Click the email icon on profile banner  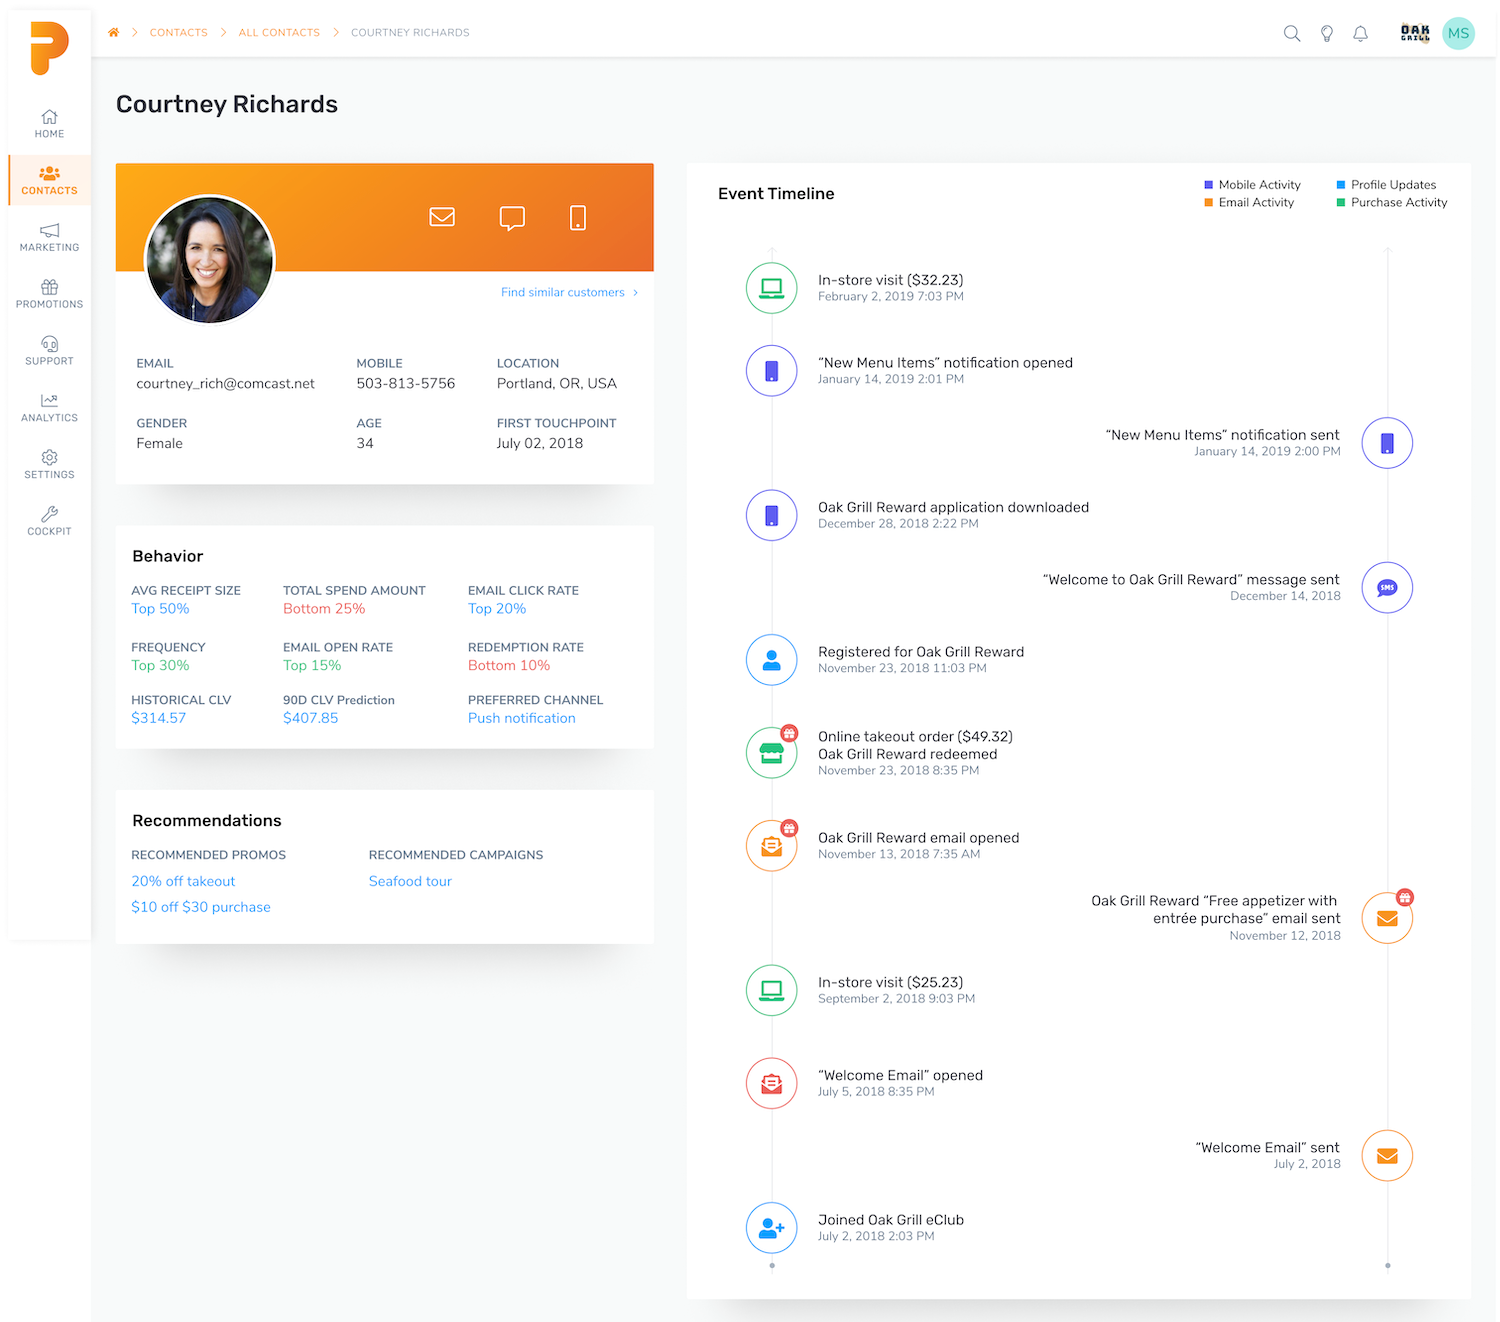click(442, 217)
